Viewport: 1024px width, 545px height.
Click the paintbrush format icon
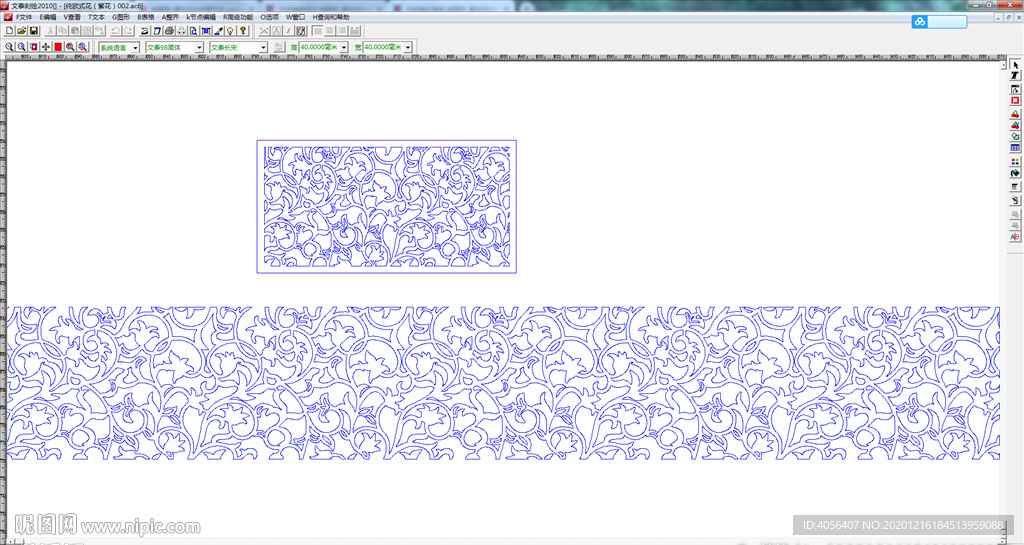click(219, 31)
